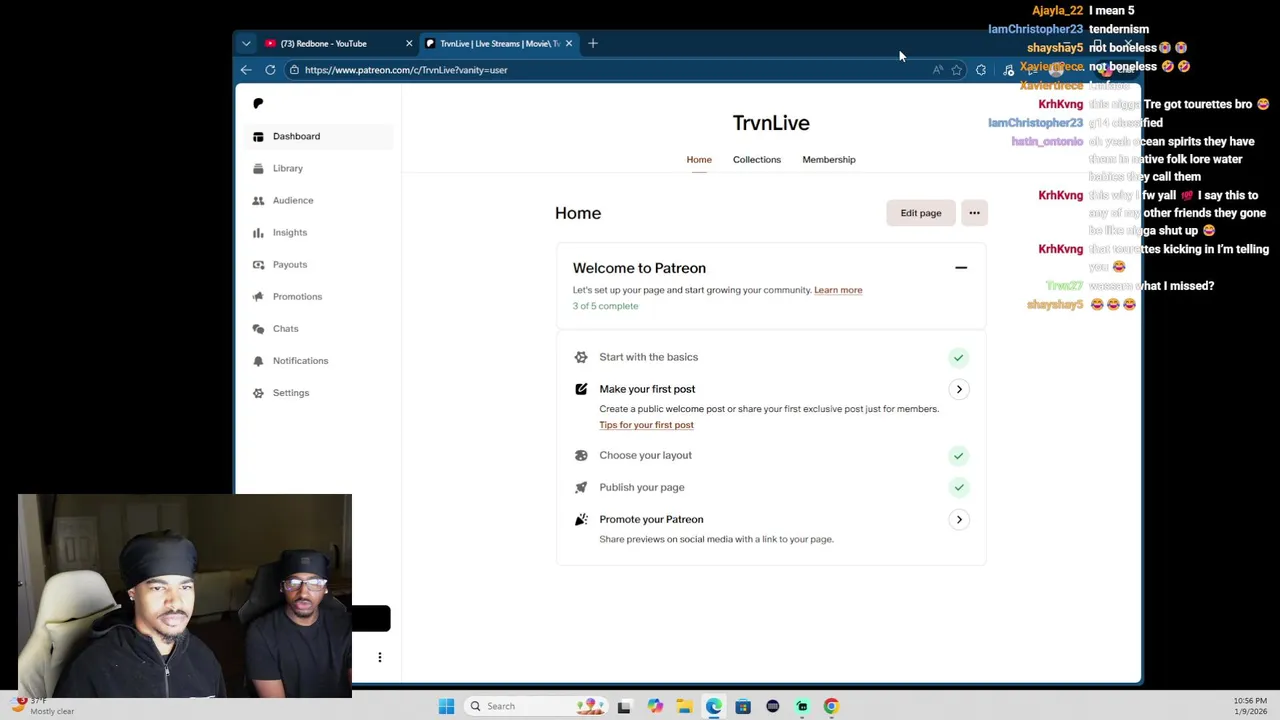The height and width of the screenshot is (720, 1280).
Task: Switch to the Collections tab
Action: click(757, 160)
